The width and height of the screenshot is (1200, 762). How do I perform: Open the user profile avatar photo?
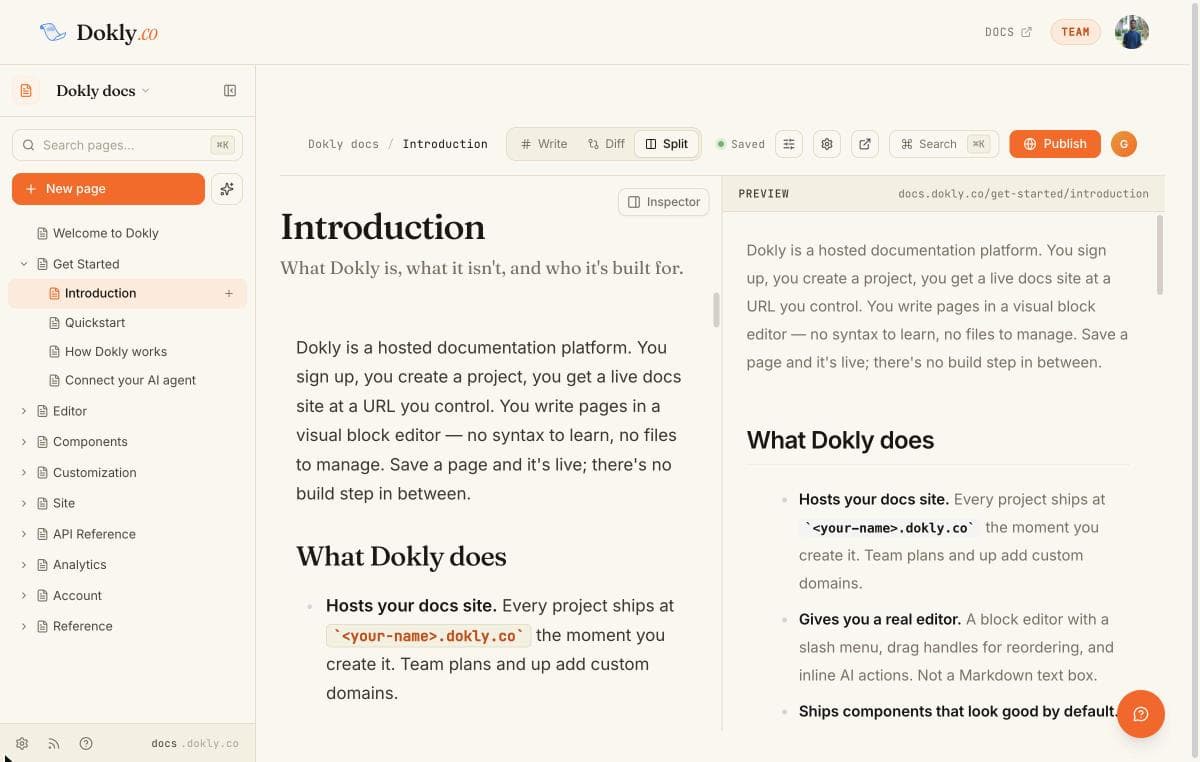[x=1131, y=32]
